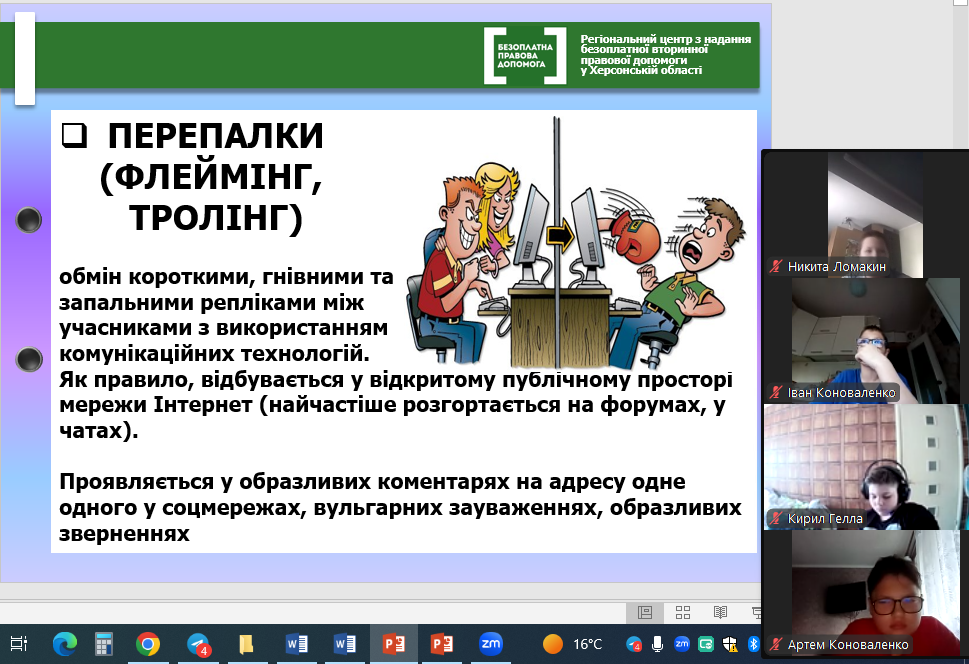Click Іван Коноваленко participant video

pyautogui.click(x=867, y=340)
